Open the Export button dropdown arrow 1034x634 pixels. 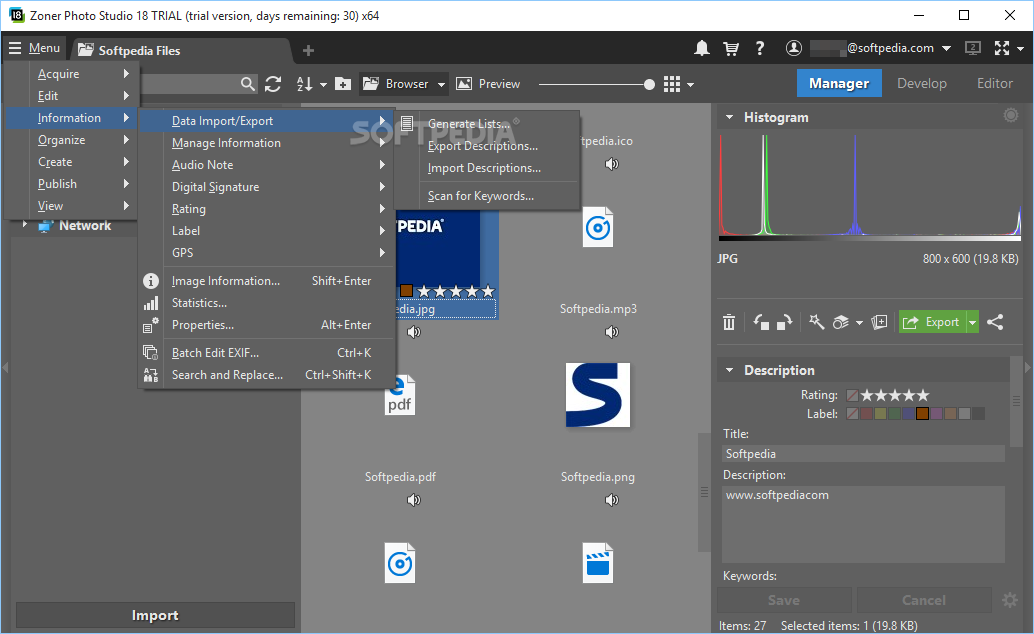click(973, 323)
